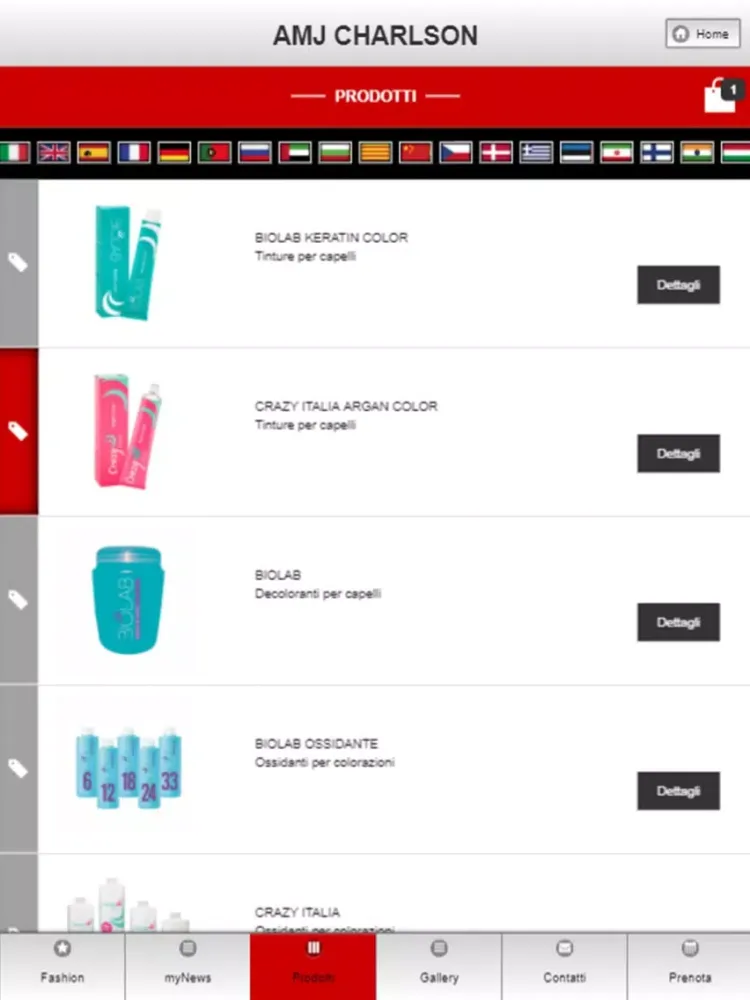Click the red tag beside Crazy Italia Argan Color
This screenshot has width=750, height=1000.
(18, 432)
